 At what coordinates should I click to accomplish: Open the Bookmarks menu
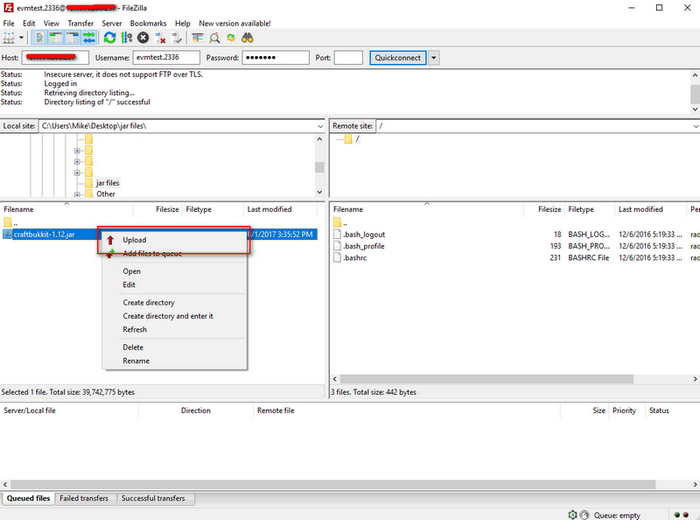(x=148, y=23)
